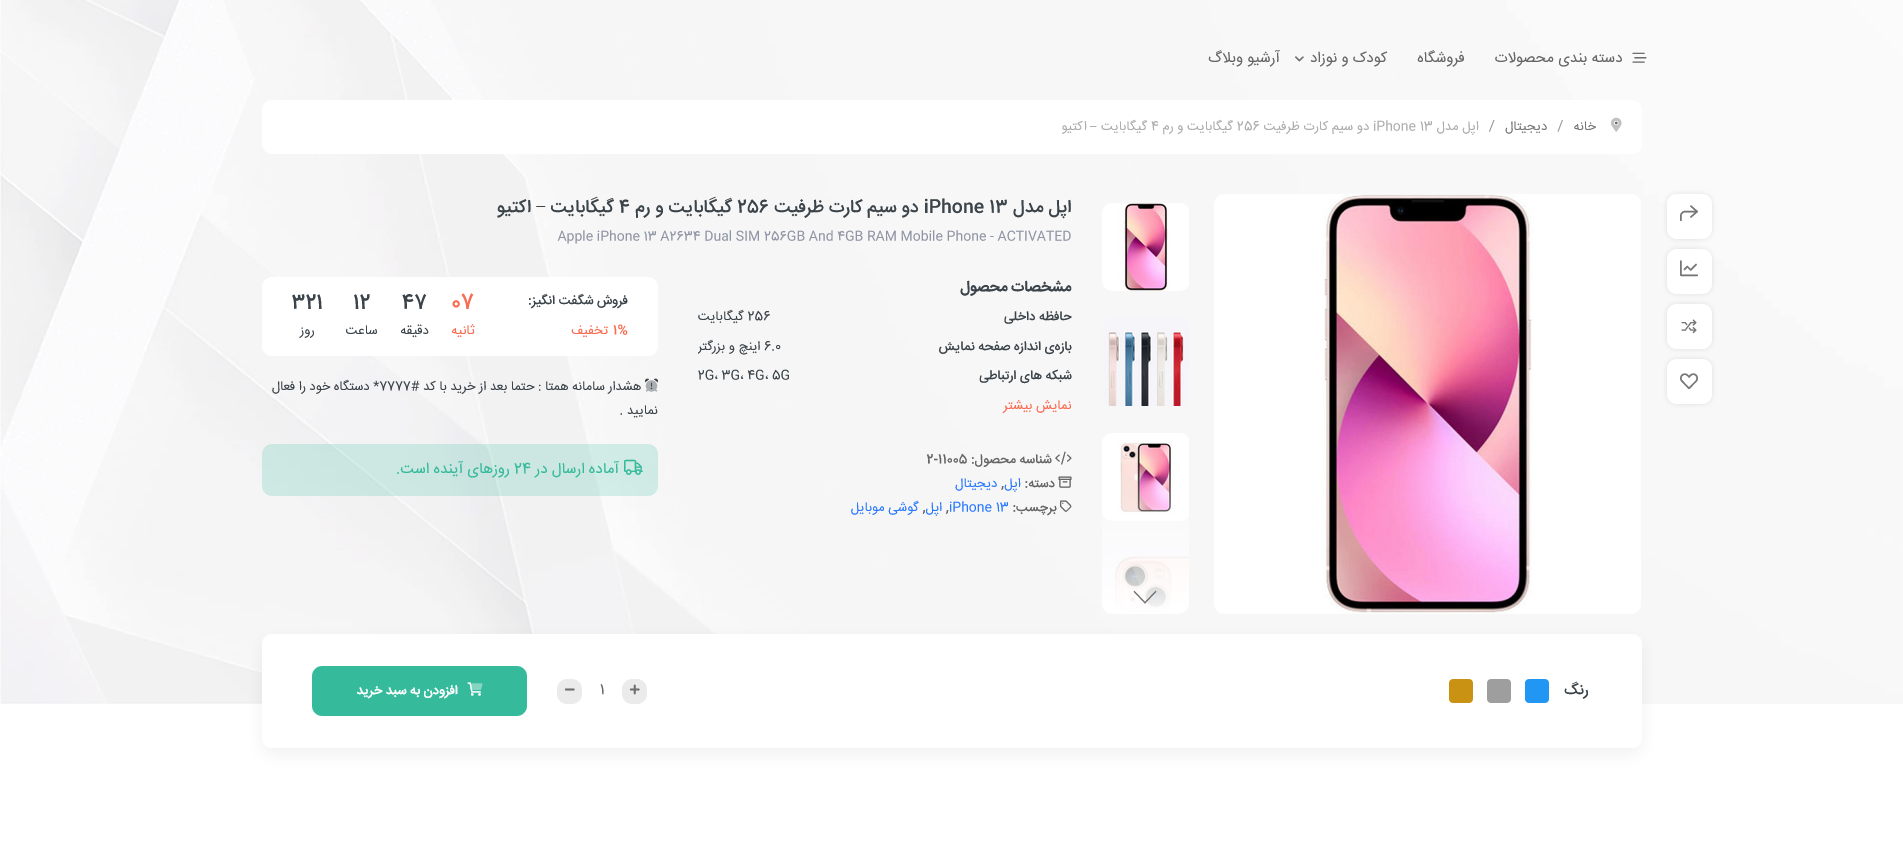The image size is (1903, 850).
Task: Open the price chart icon
Action: 1689,269
